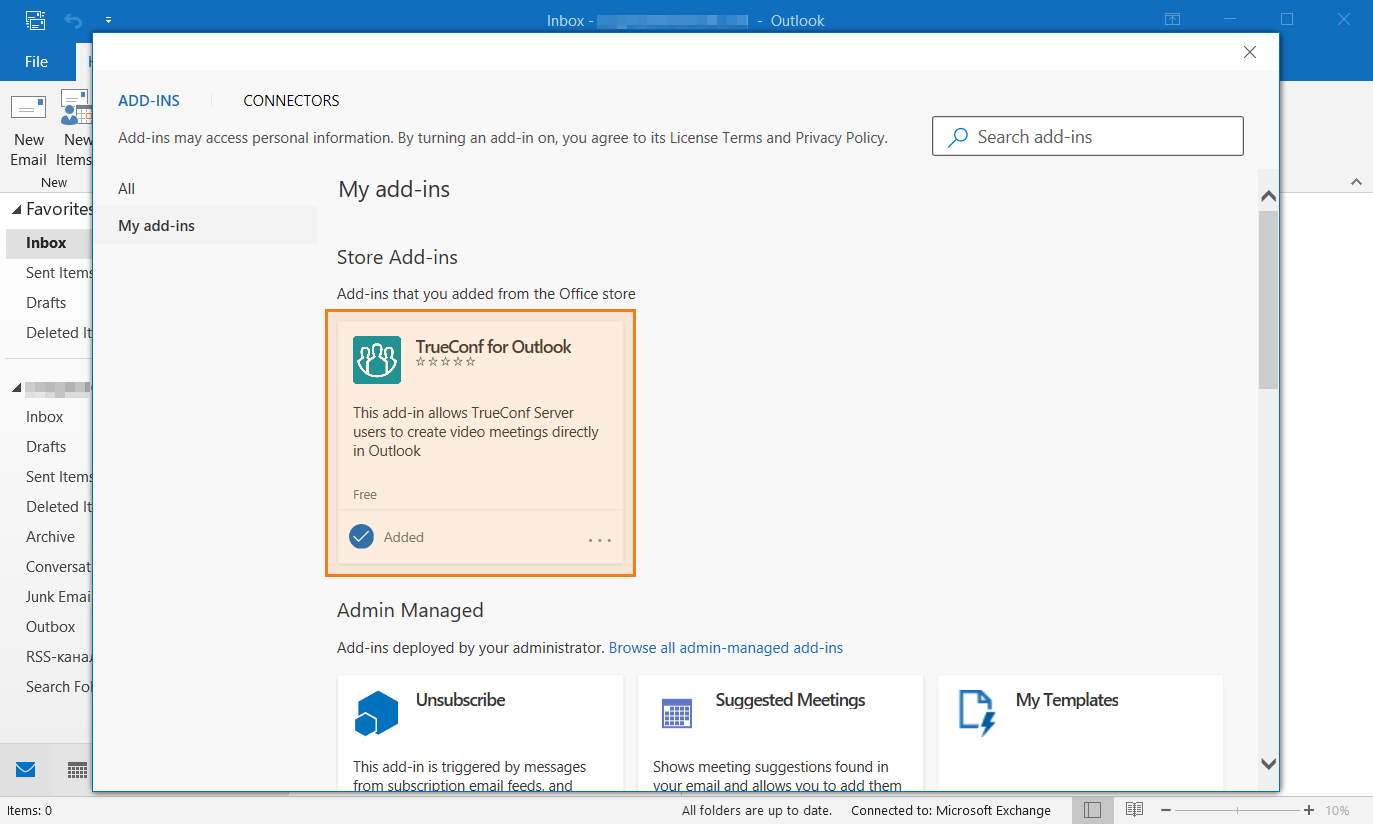Switch to the CONNECTORS tab

click(x=291, y=101)
